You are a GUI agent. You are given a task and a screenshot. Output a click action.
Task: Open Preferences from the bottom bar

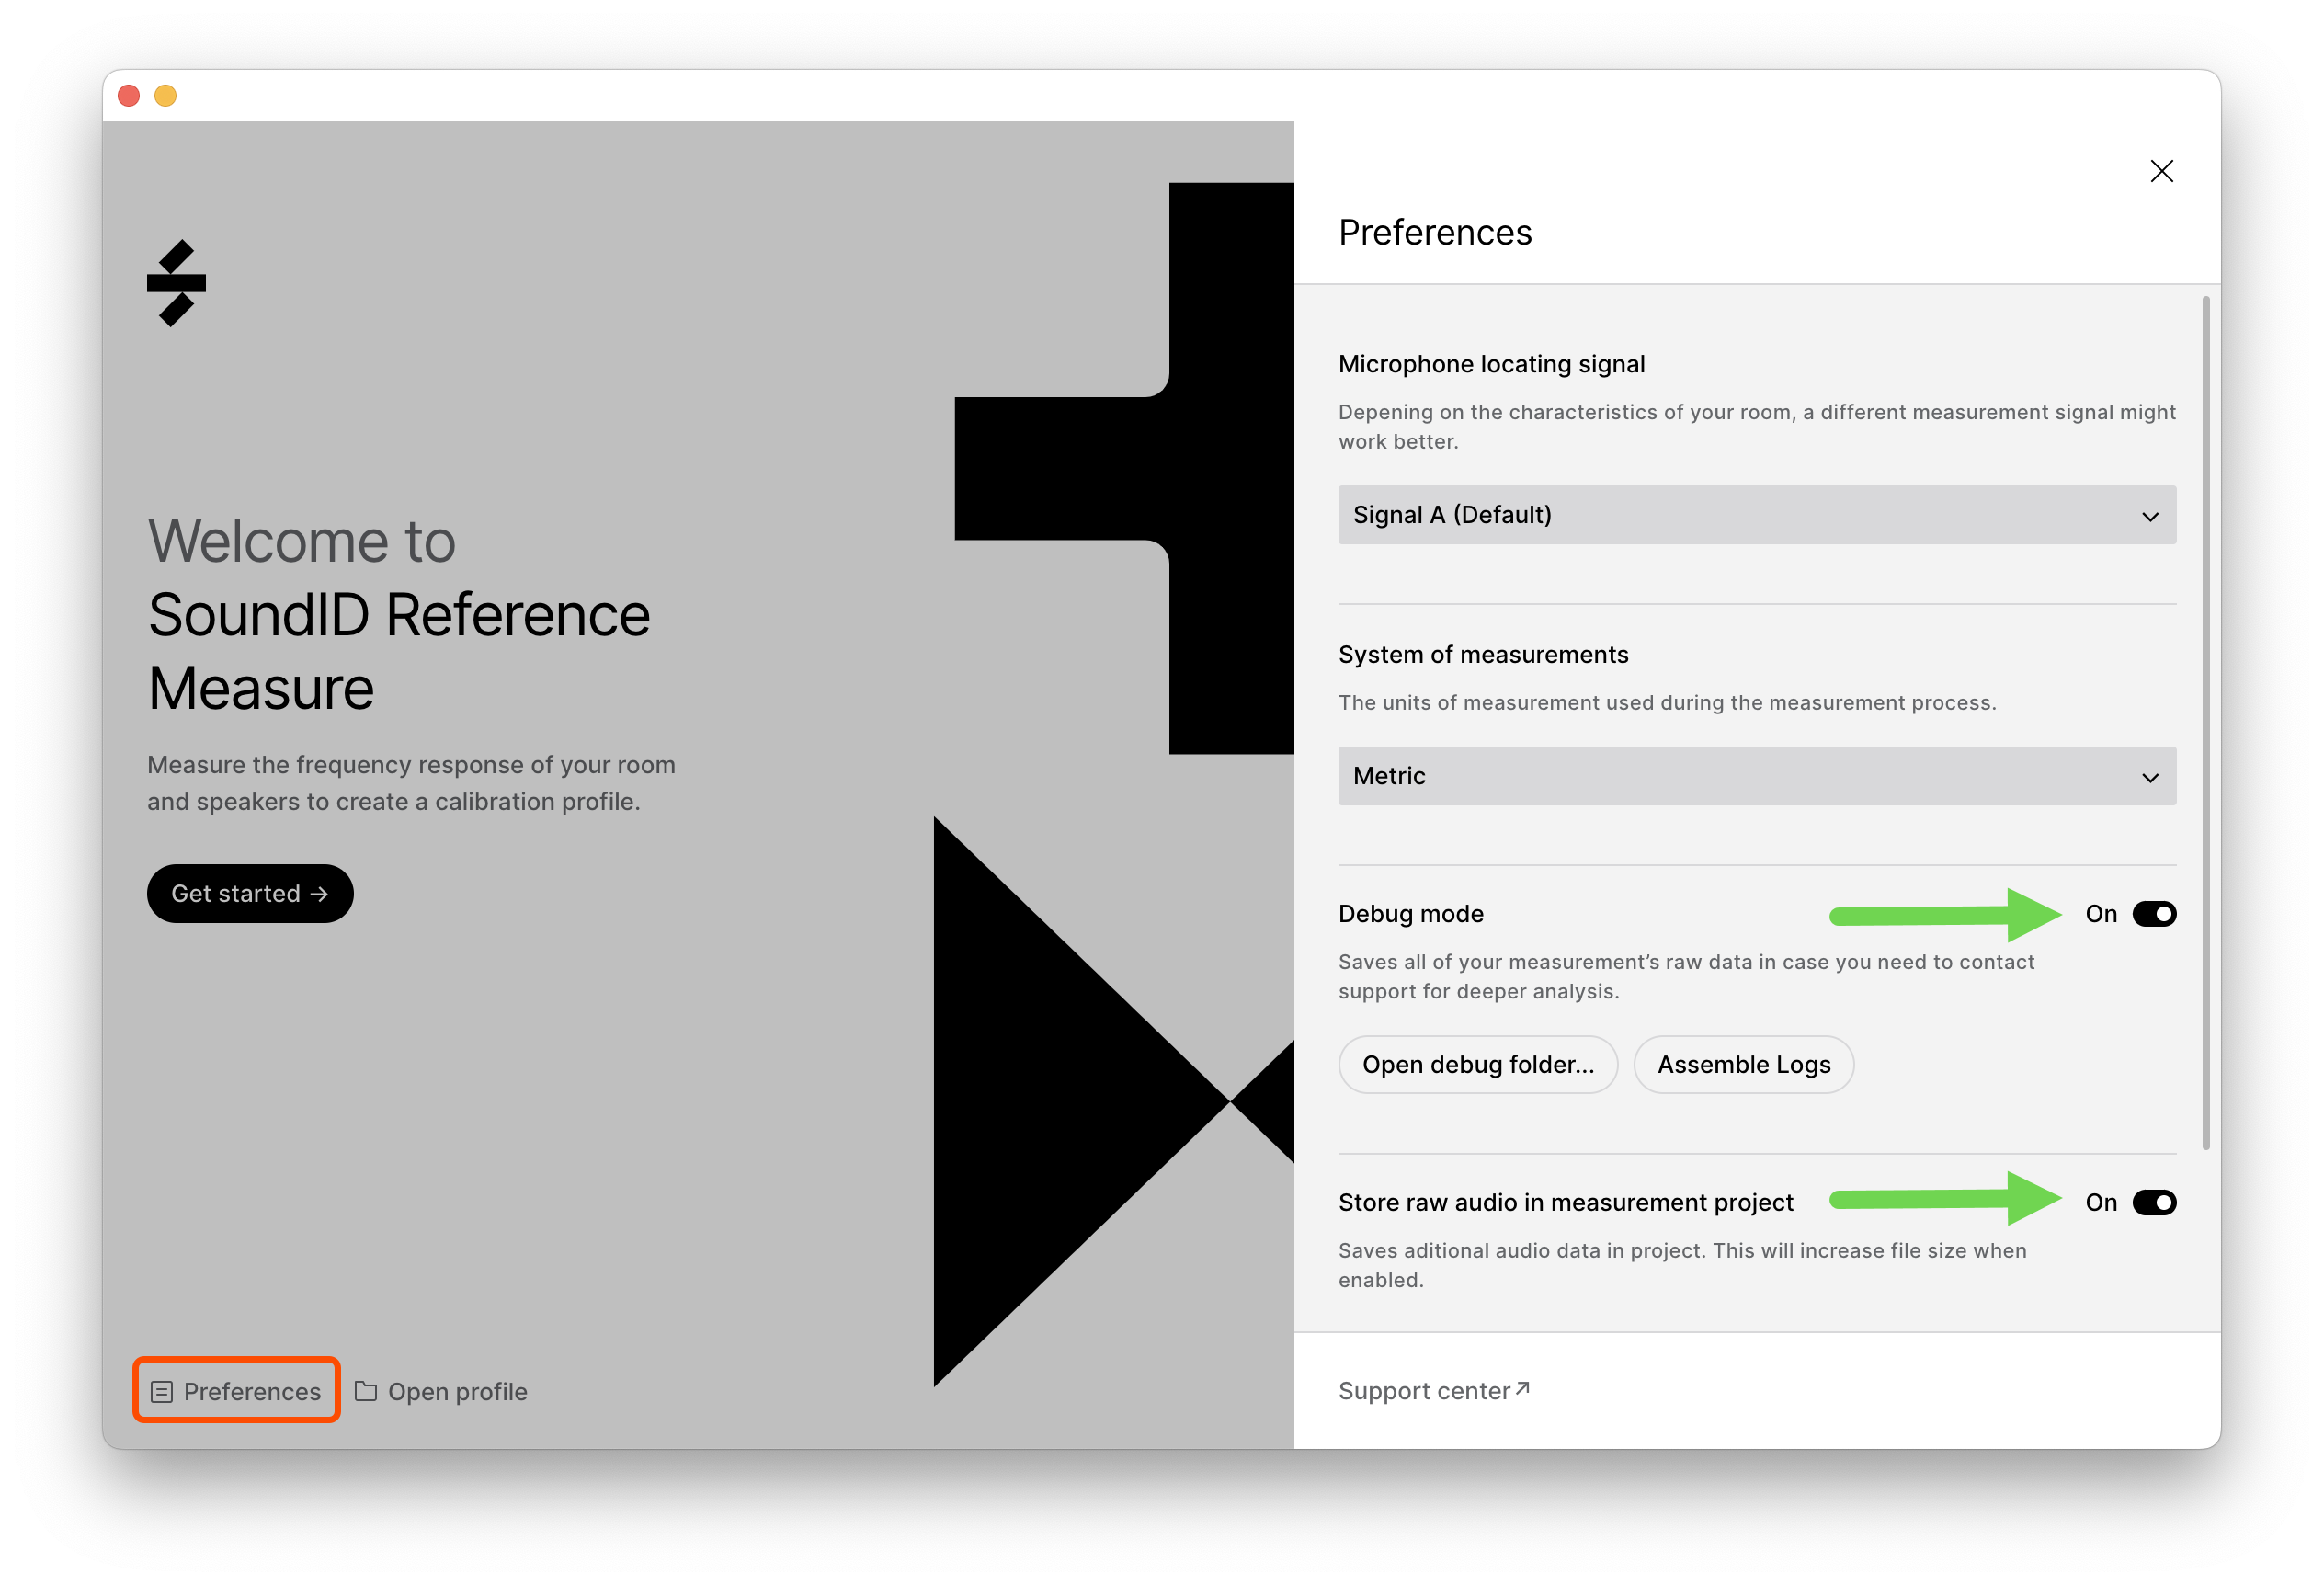pyautogui.click(x=237, y=1391)
